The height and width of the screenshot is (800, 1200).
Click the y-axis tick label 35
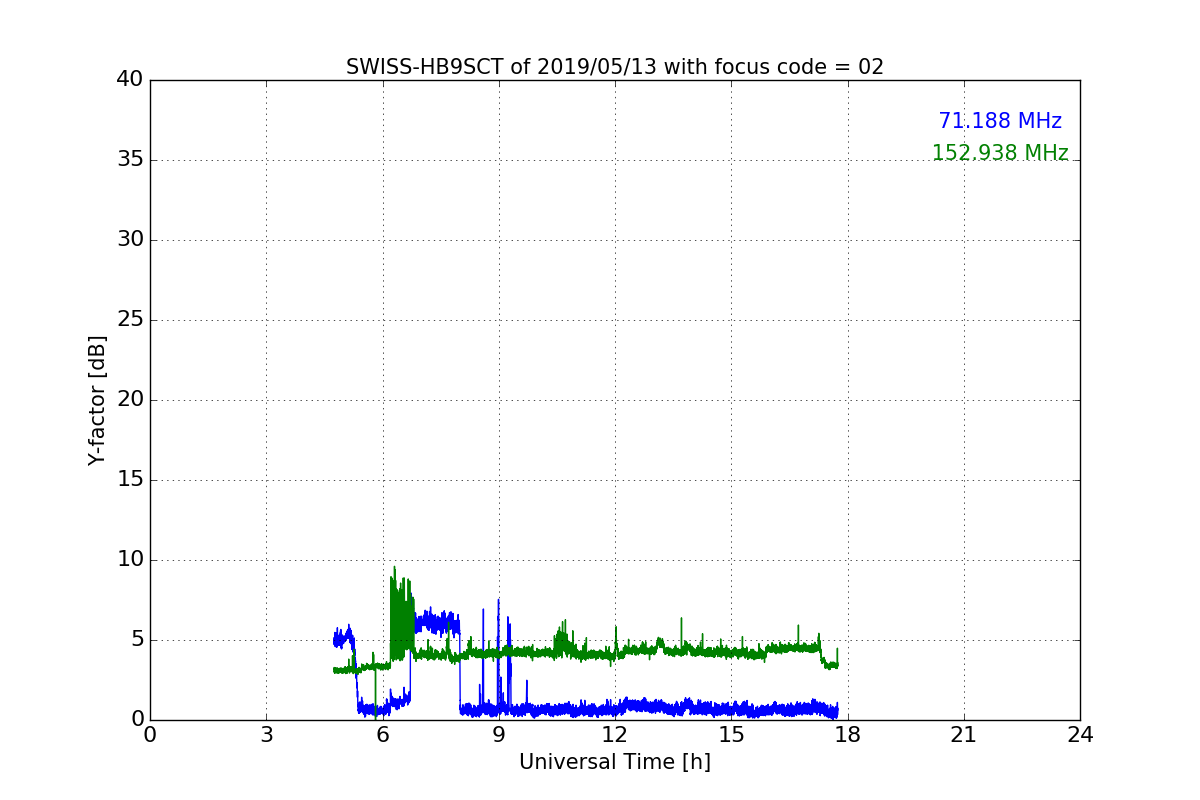click(x=129, y=160)
